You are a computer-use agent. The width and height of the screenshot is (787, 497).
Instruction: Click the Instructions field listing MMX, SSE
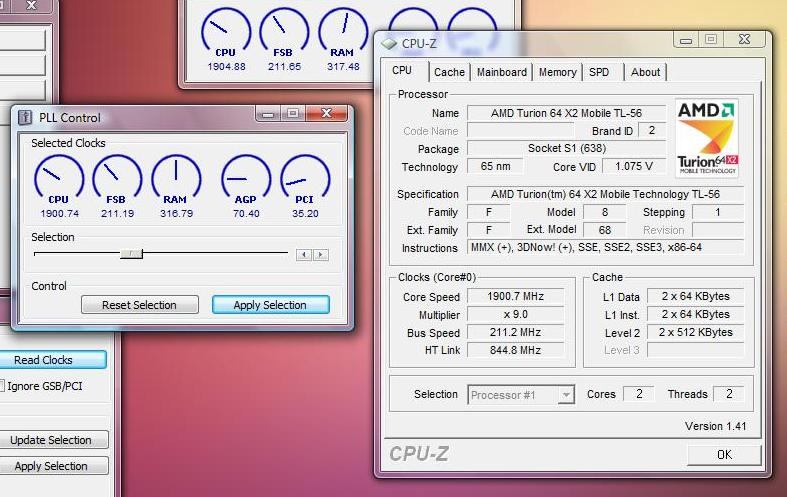(605, 247)
